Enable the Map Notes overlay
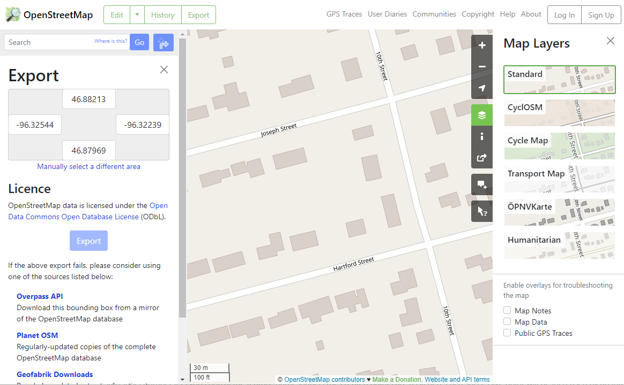 tap(507, 310)
